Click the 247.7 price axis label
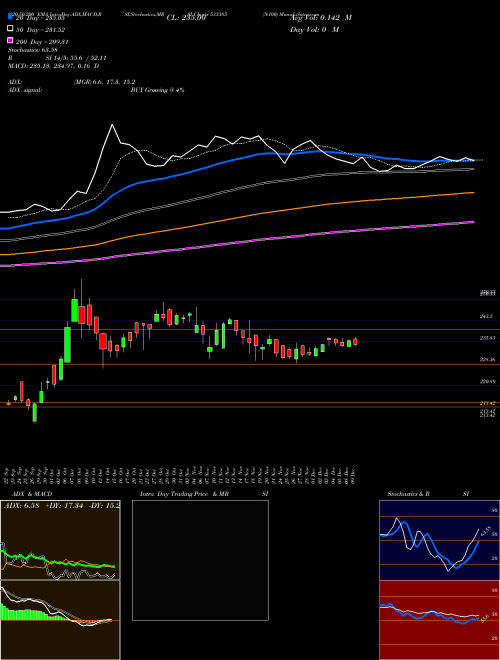The height and width of the screenshot is (660, 500). (487, 316)
